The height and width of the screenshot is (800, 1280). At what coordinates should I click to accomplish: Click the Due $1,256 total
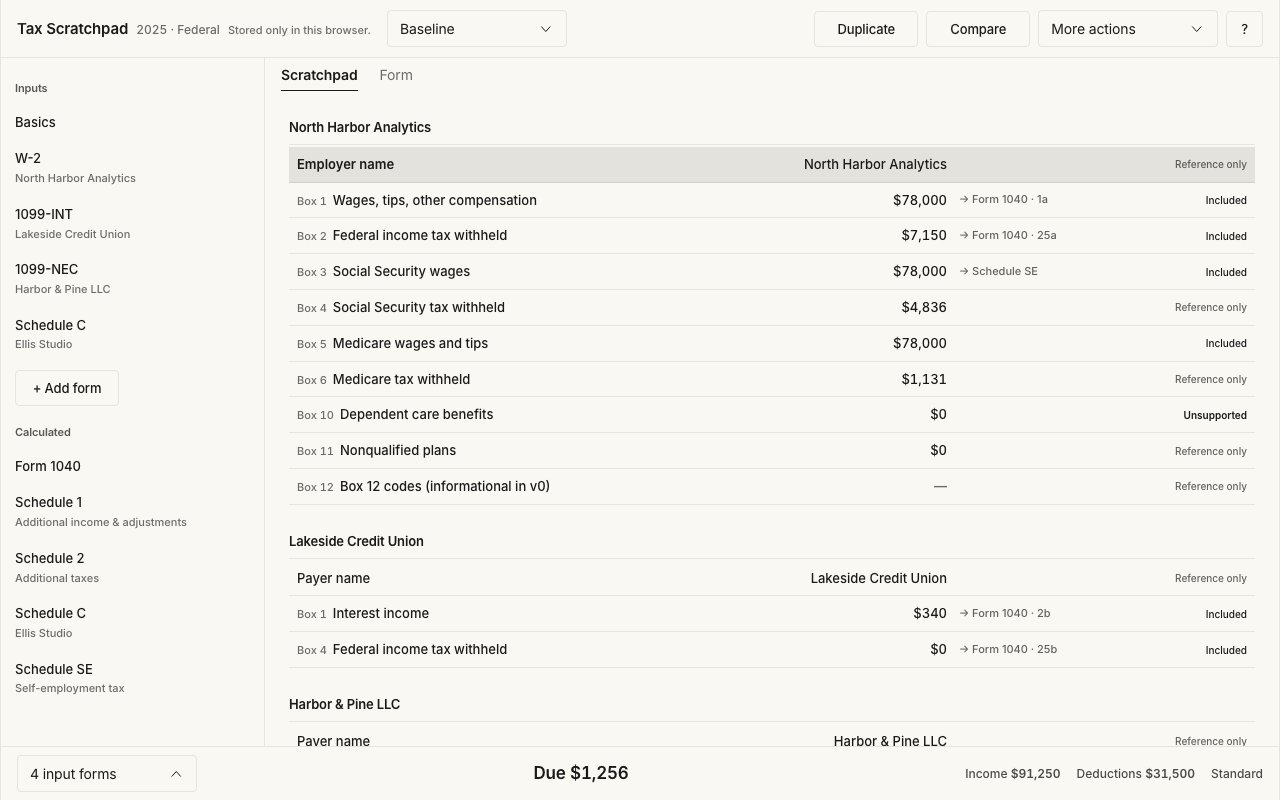coord(581,773)
